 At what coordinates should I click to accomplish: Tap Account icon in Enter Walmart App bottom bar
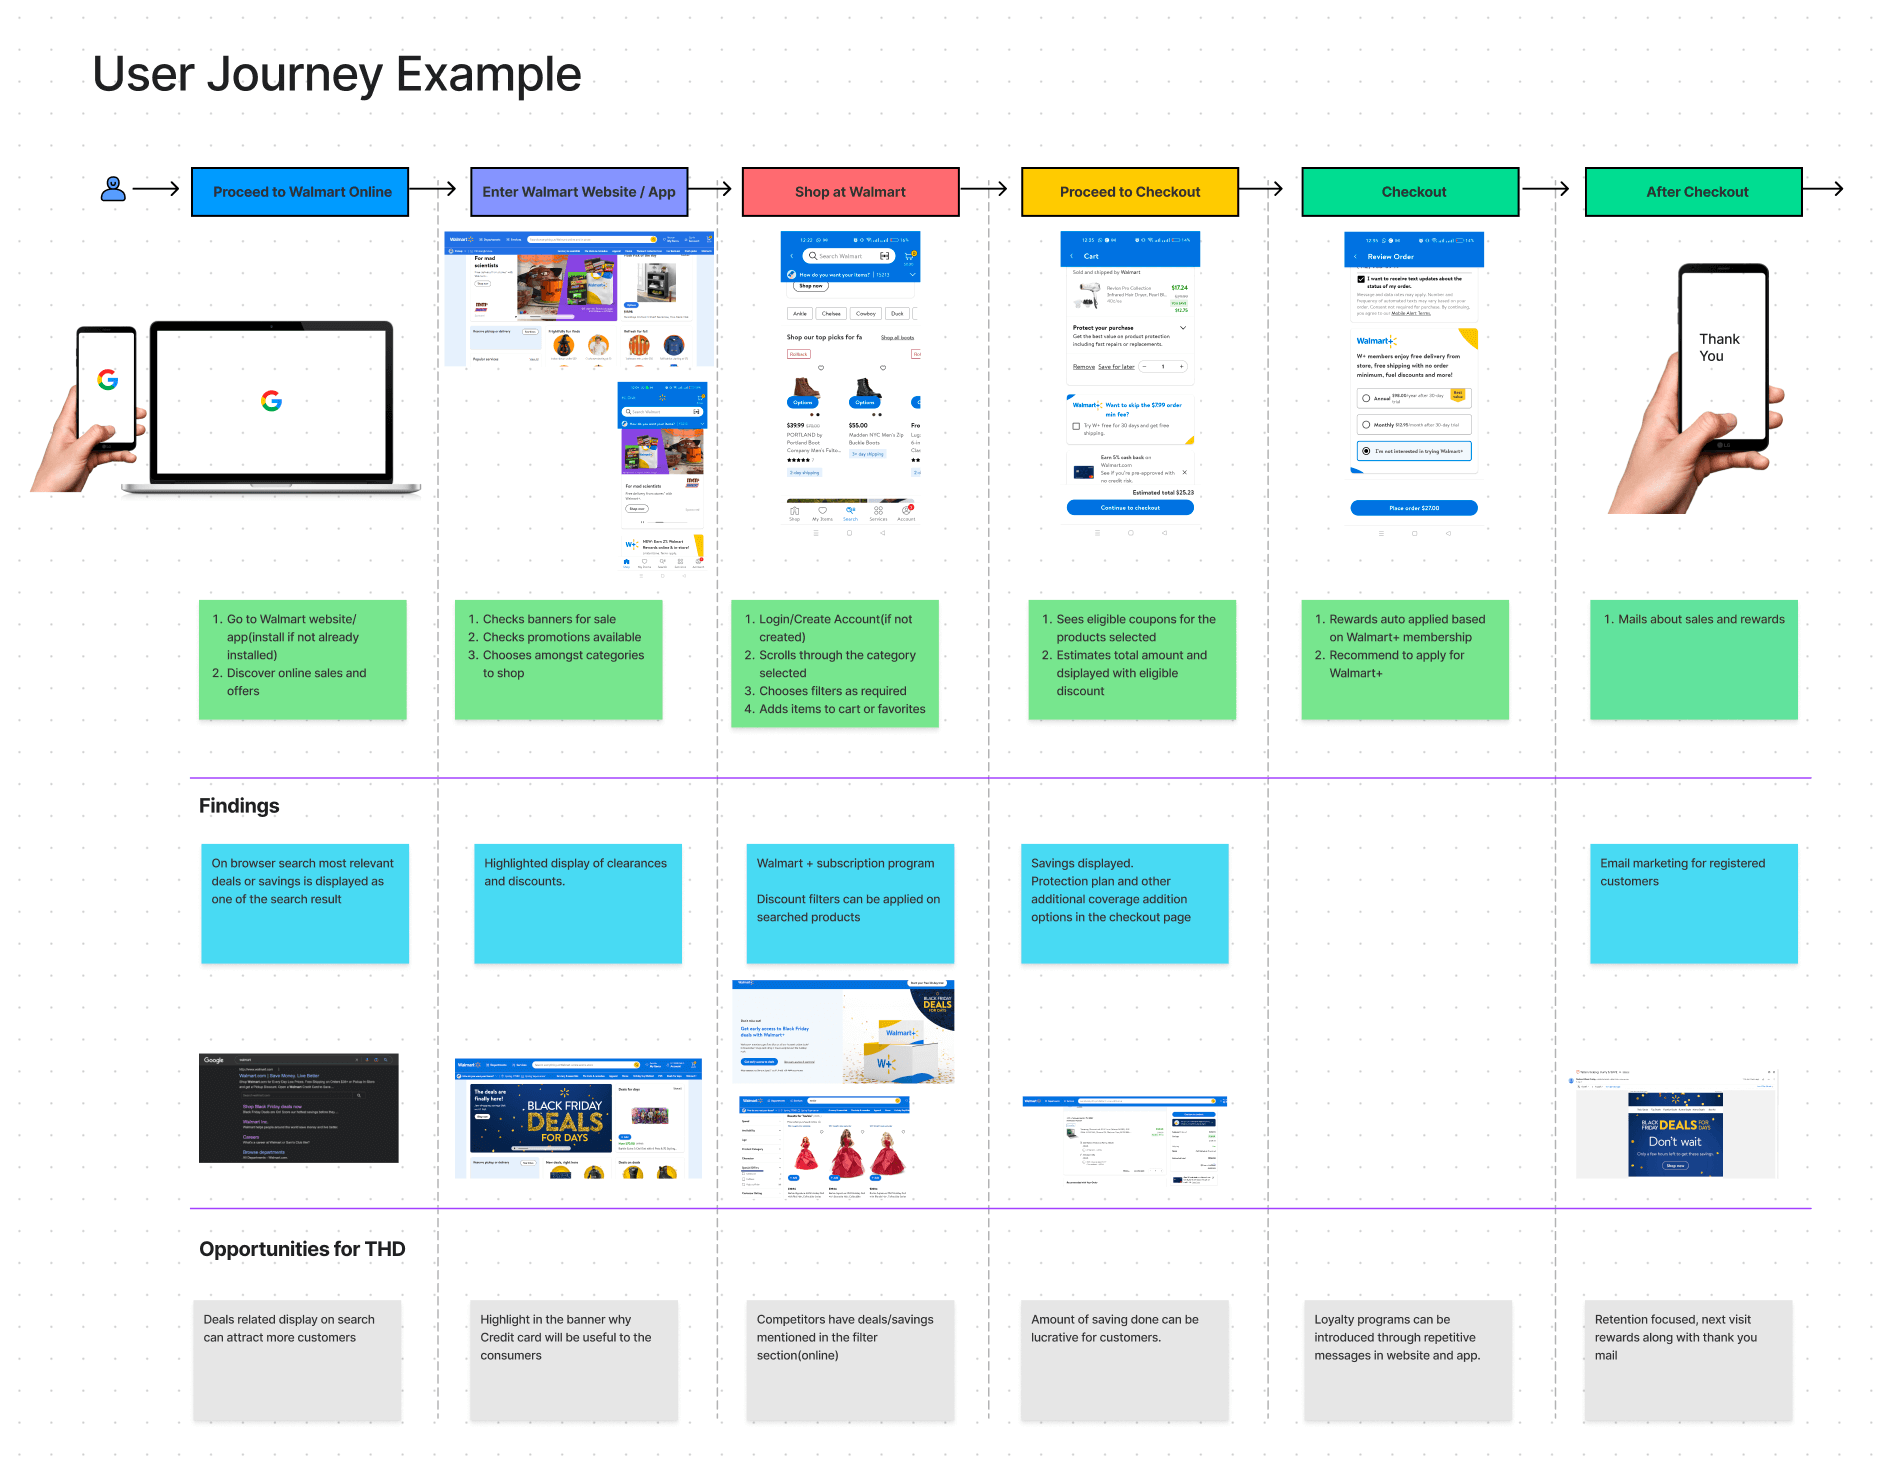[698, 563]
